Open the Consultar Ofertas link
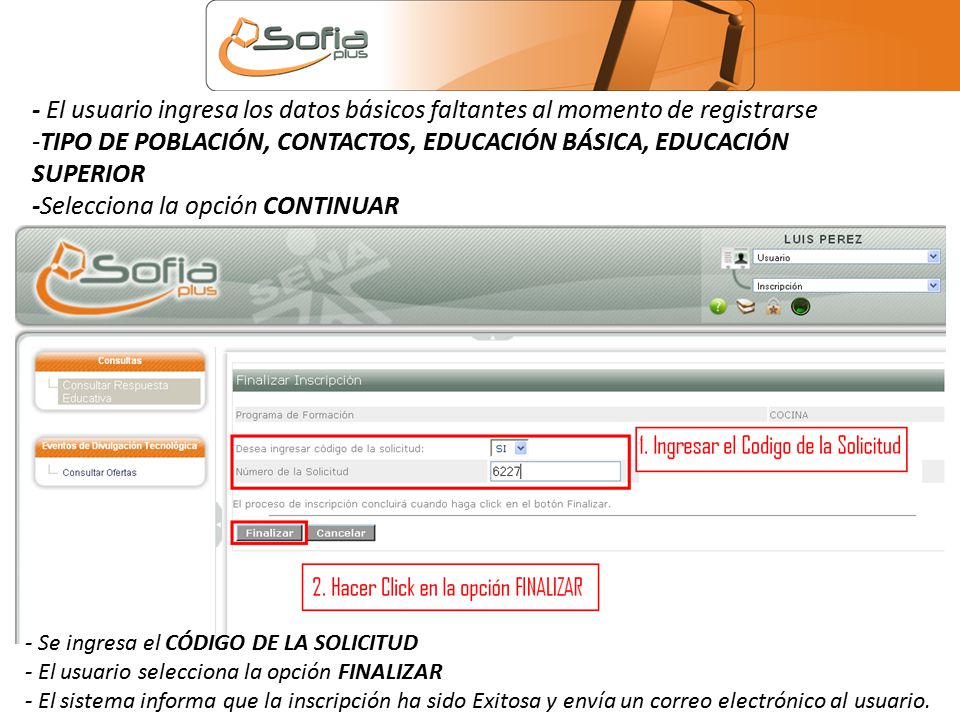 [x=99, y=472]
